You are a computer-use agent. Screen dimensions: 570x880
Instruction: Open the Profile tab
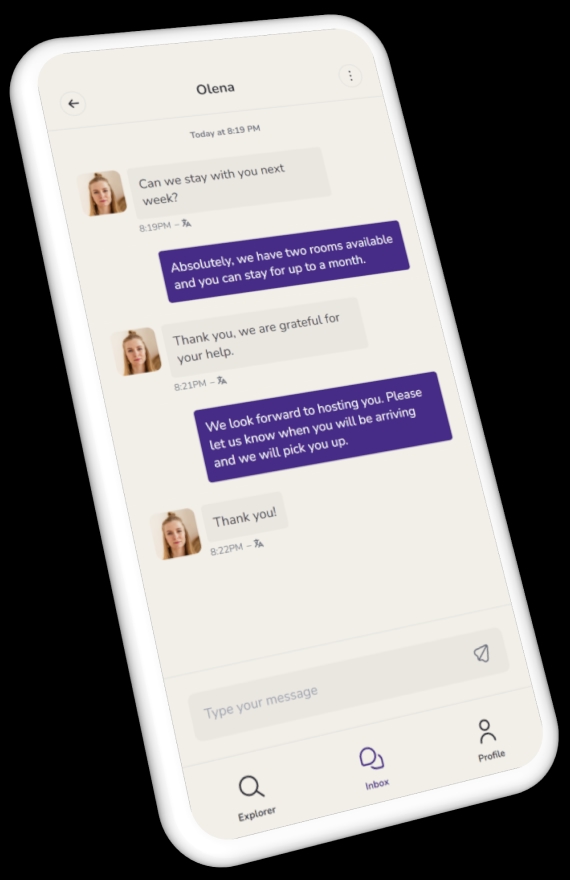489,740
